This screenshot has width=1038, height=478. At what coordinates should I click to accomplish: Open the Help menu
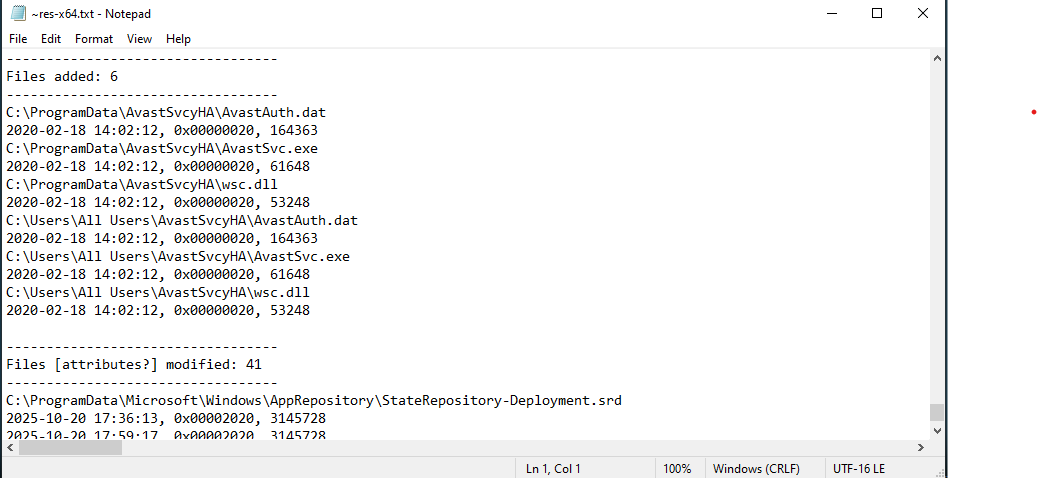(178, 39)
